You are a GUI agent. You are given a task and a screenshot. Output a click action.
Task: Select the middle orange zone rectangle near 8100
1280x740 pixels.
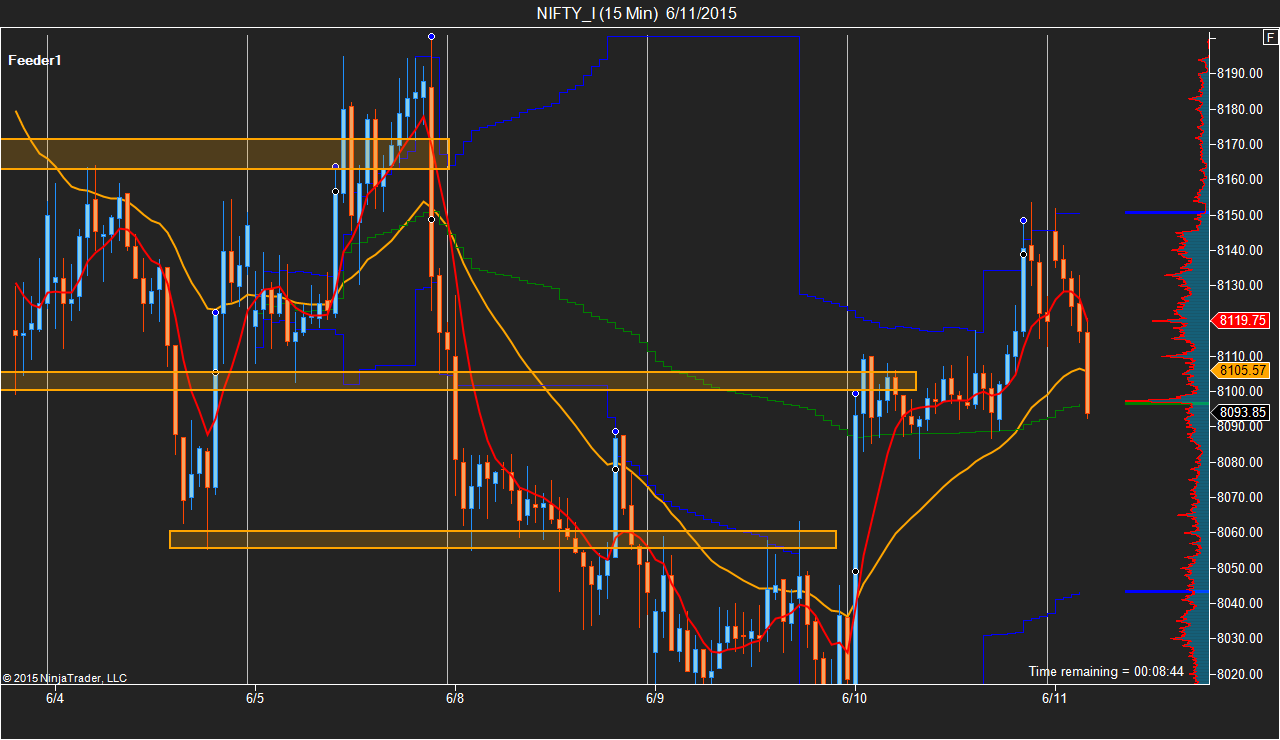(458, 381)
